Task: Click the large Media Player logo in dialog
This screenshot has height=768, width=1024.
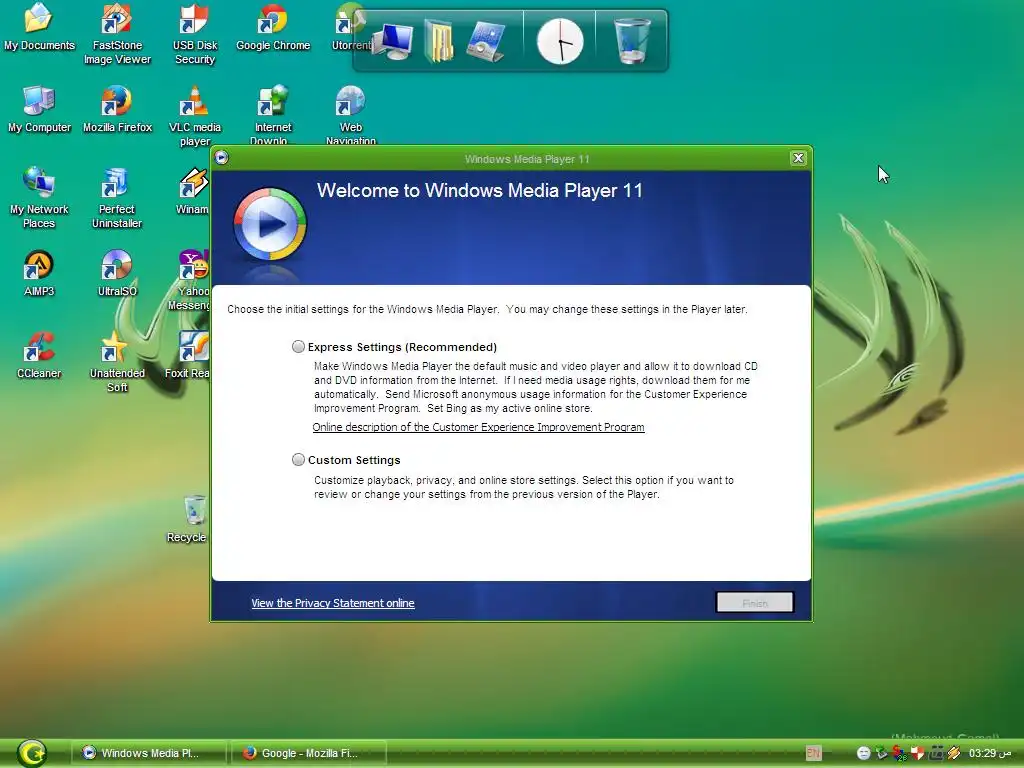Action: [270, 224]
